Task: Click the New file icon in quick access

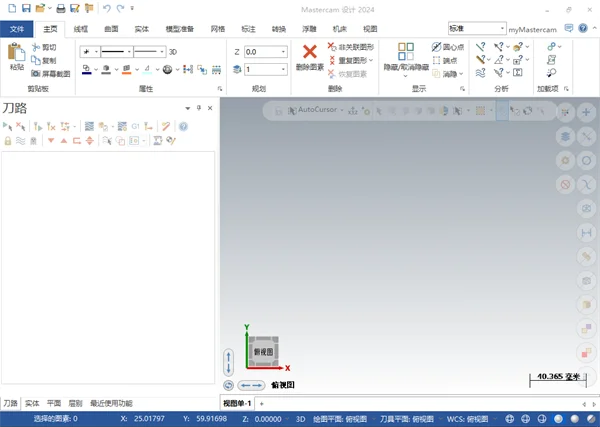Action: point(12,8)
